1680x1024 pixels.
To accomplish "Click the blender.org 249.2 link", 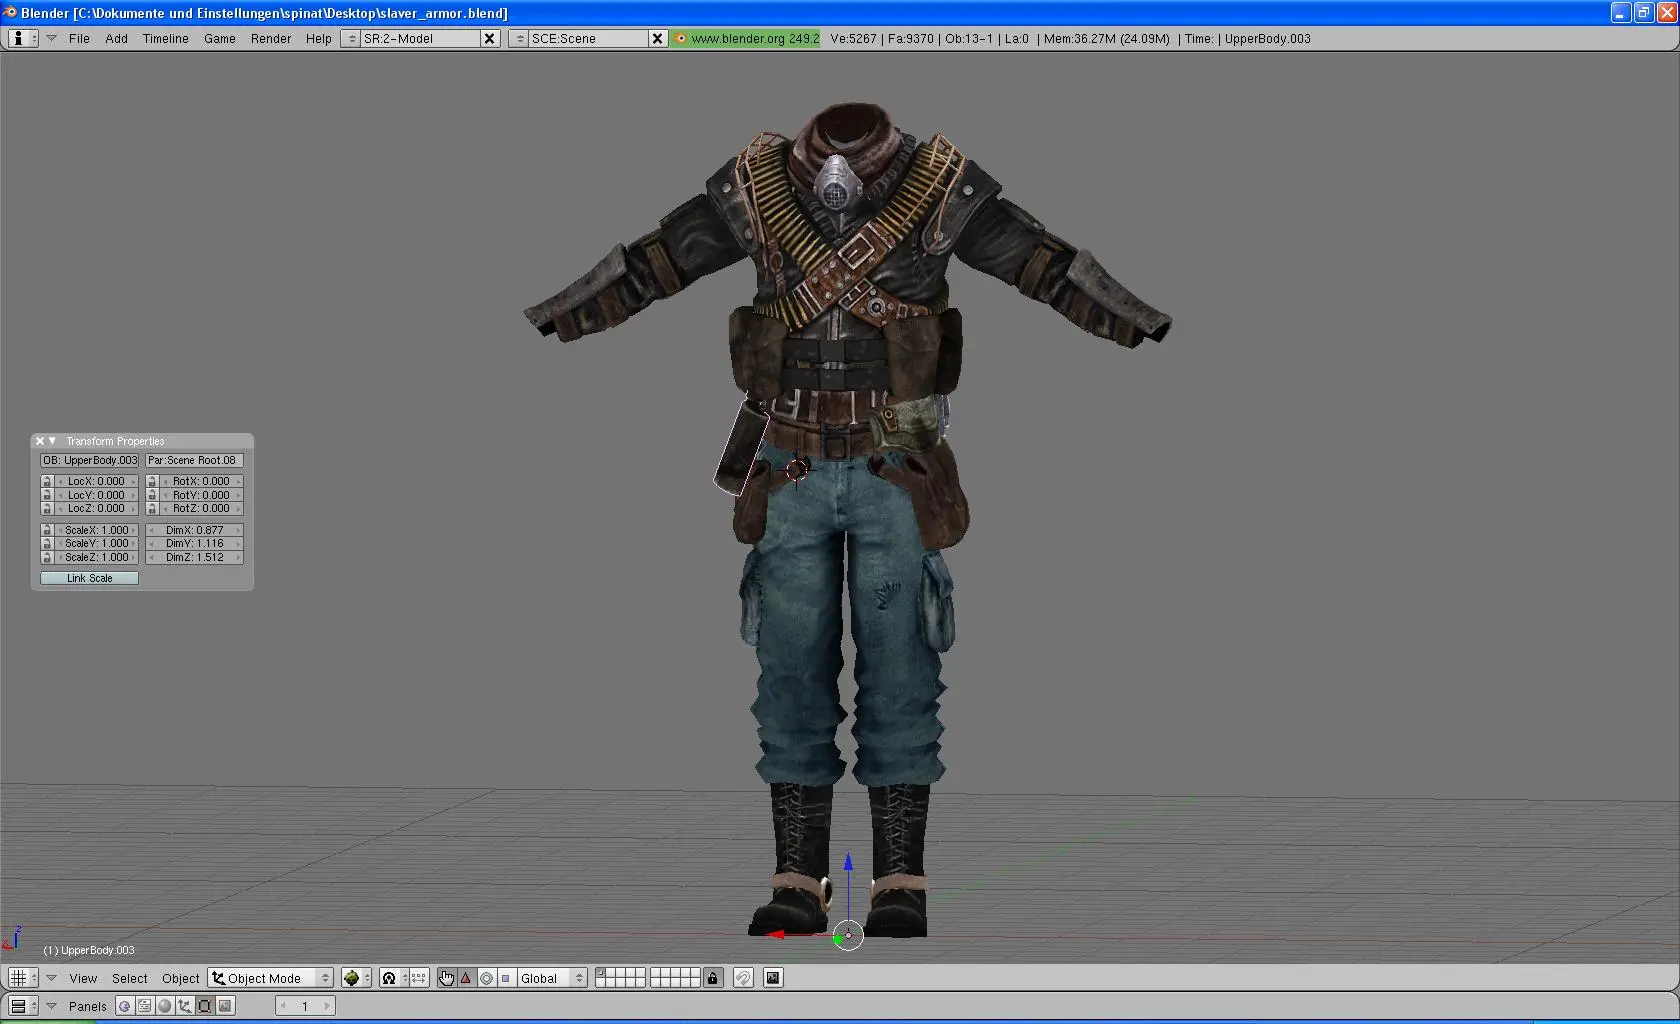I will 746,38.
